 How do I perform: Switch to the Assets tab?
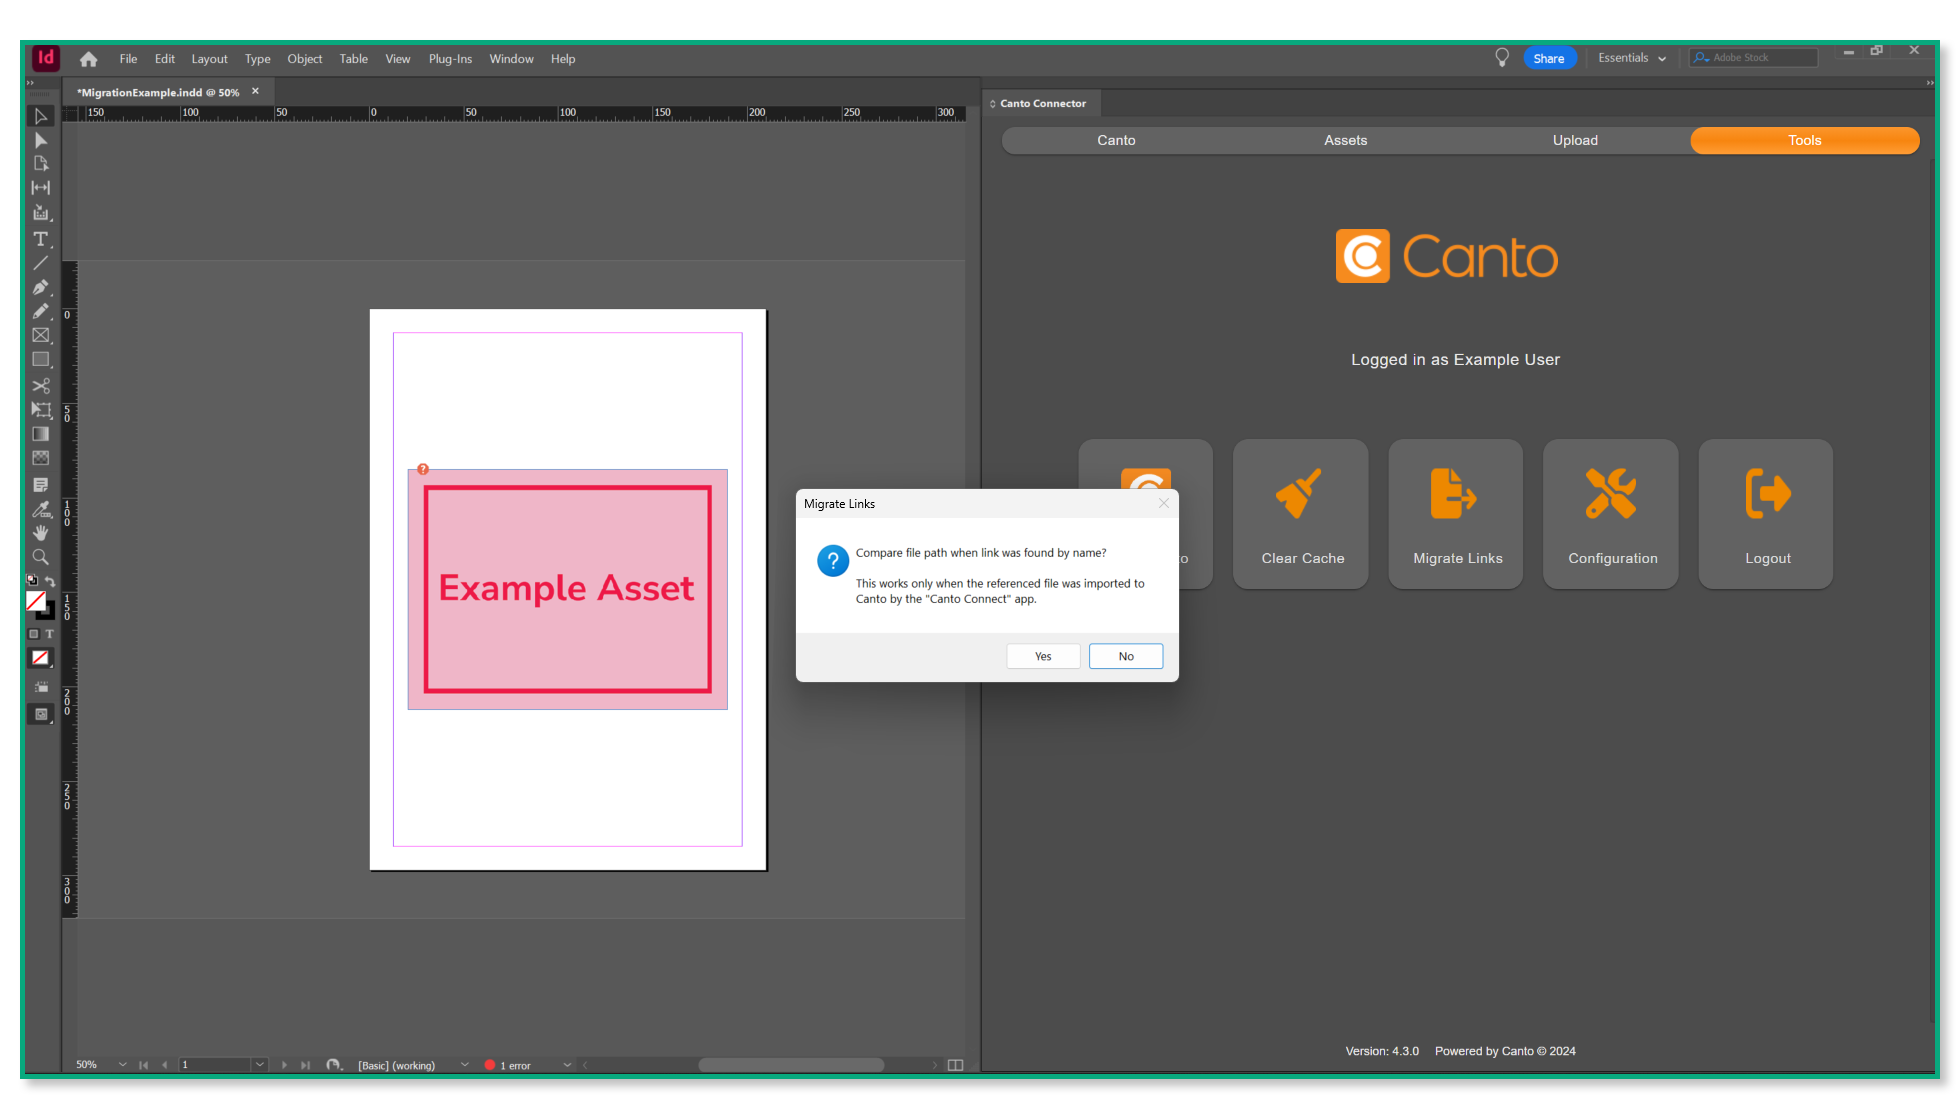click(1344, 141)
